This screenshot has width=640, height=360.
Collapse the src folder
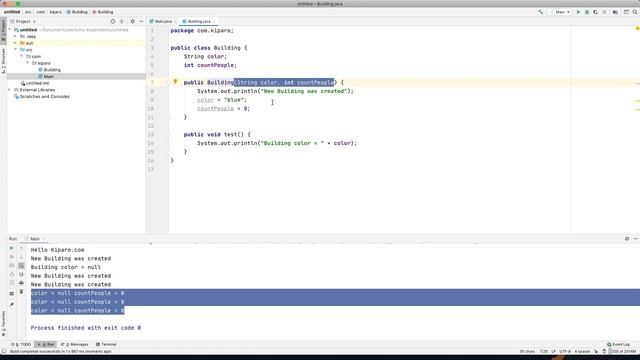coord(16,49)
